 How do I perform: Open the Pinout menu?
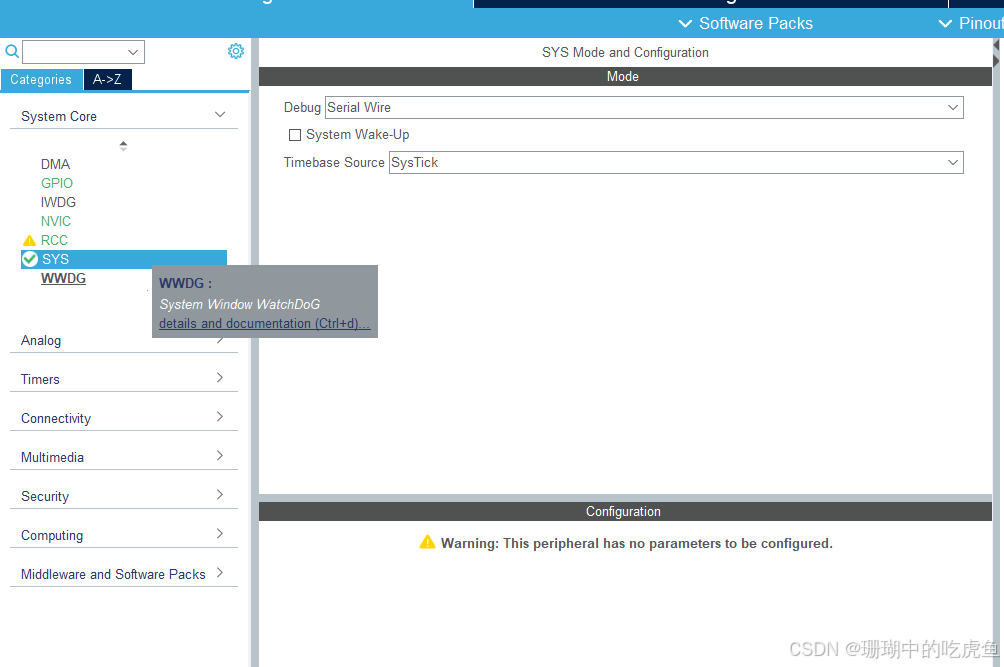(971, 24)
